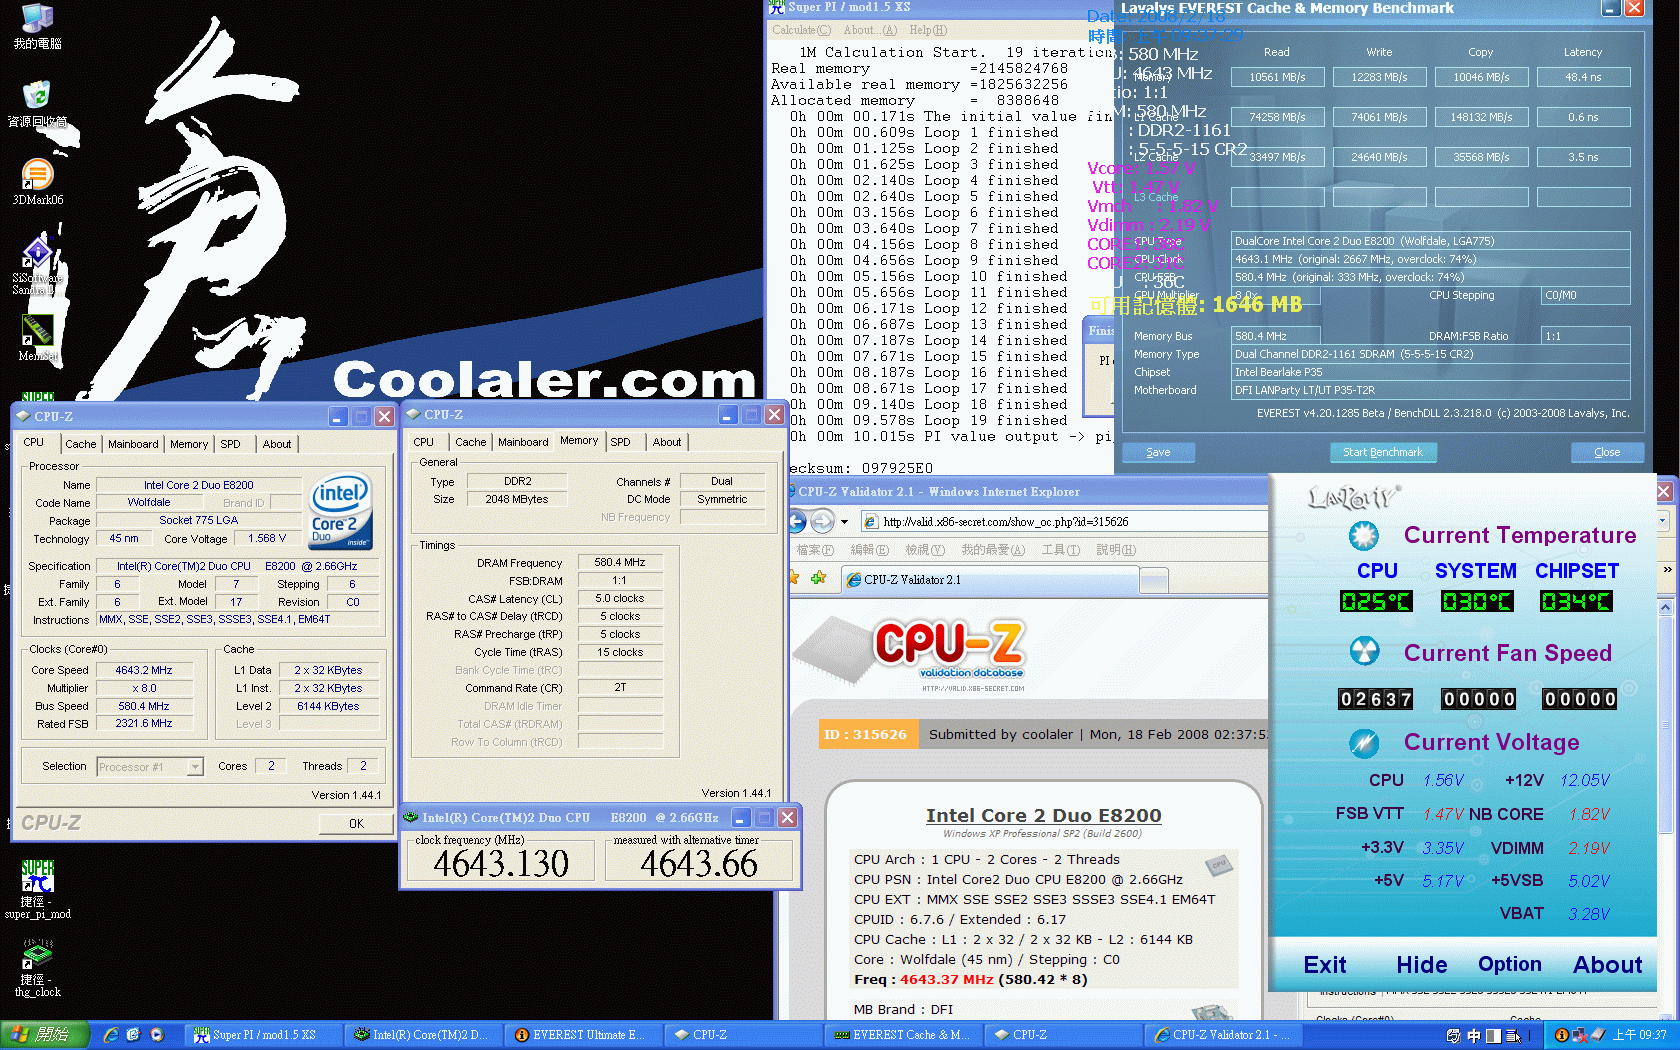Switch to EVEREST Ultimate Edition taskbar button
The image size is (1680, 1050).
pos(583,1035)
